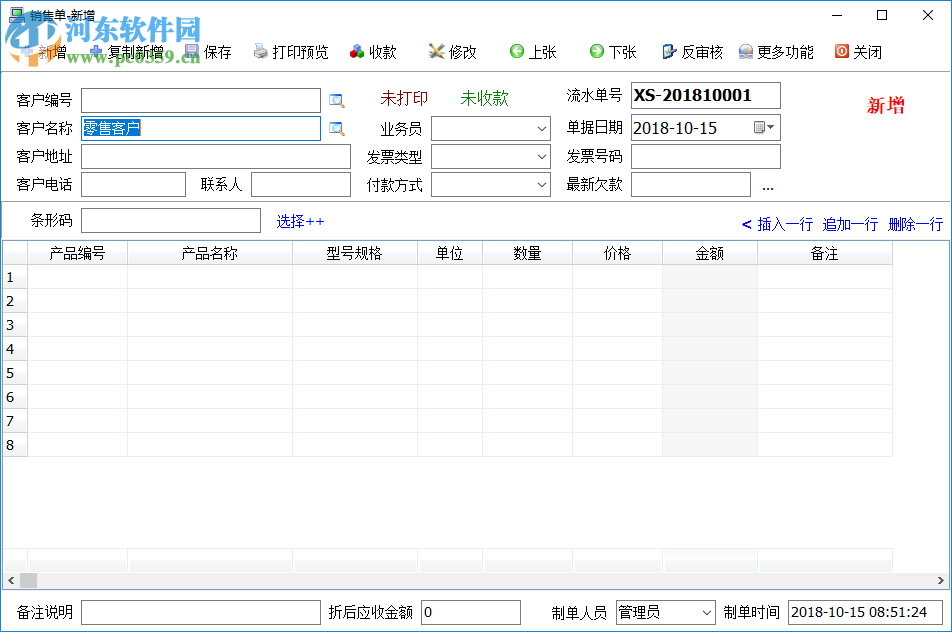
Task: Click the 选择++ product selection link
Action: coord(300,221)
